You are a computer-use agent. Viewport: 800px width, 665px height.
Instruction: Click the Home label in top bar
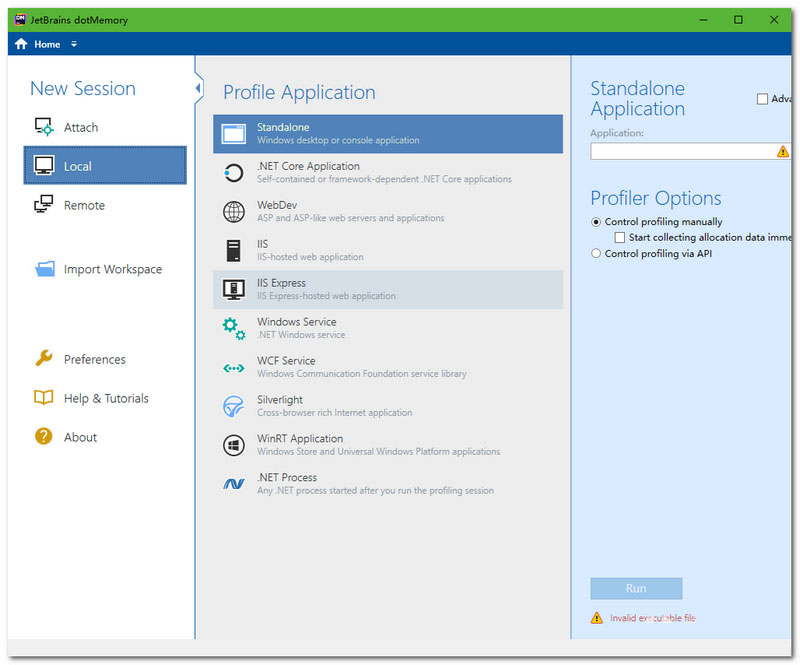(47, 44)
